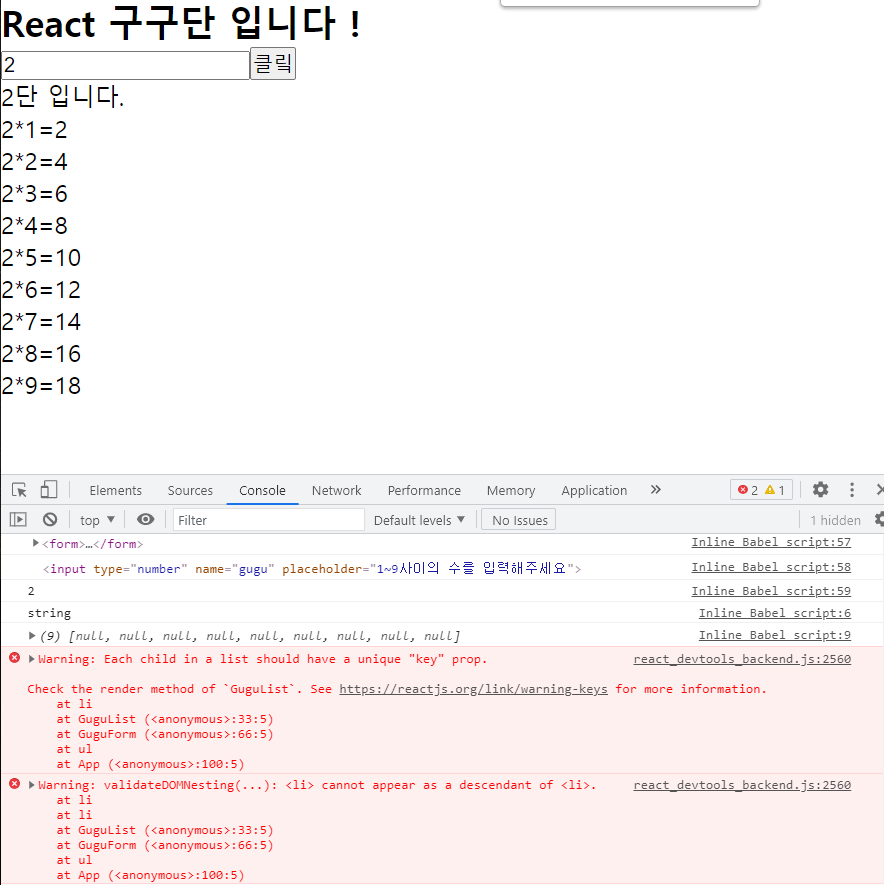Show the console sidebar panel icon
Screen dimensions: 884x885
point(18,519)
